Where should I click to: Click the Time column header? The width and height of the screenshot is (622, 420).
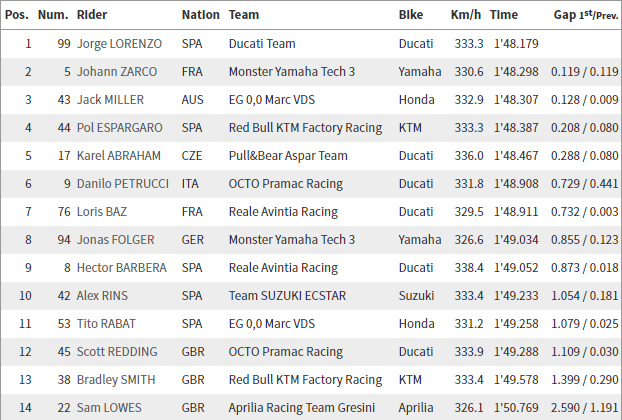(504, 15)
